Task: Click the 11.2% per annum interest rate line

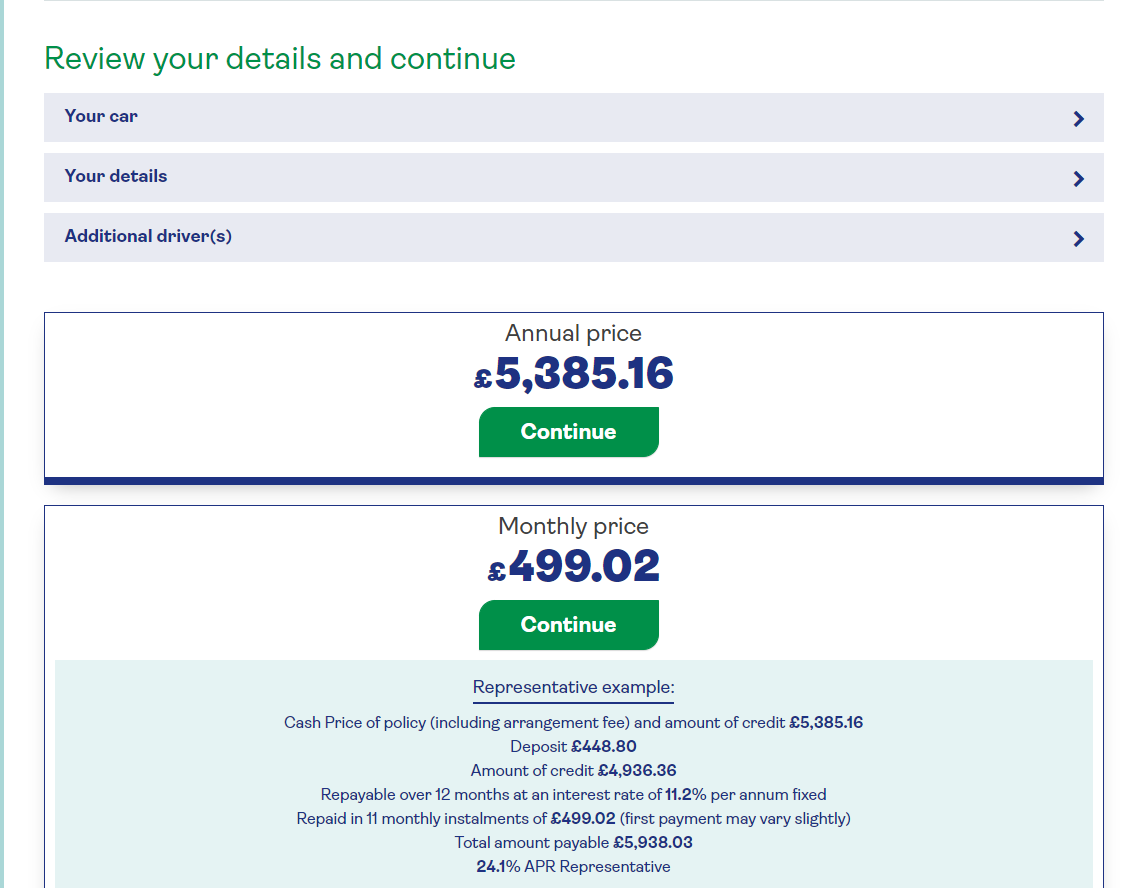Action: click(x=573, y=795)
